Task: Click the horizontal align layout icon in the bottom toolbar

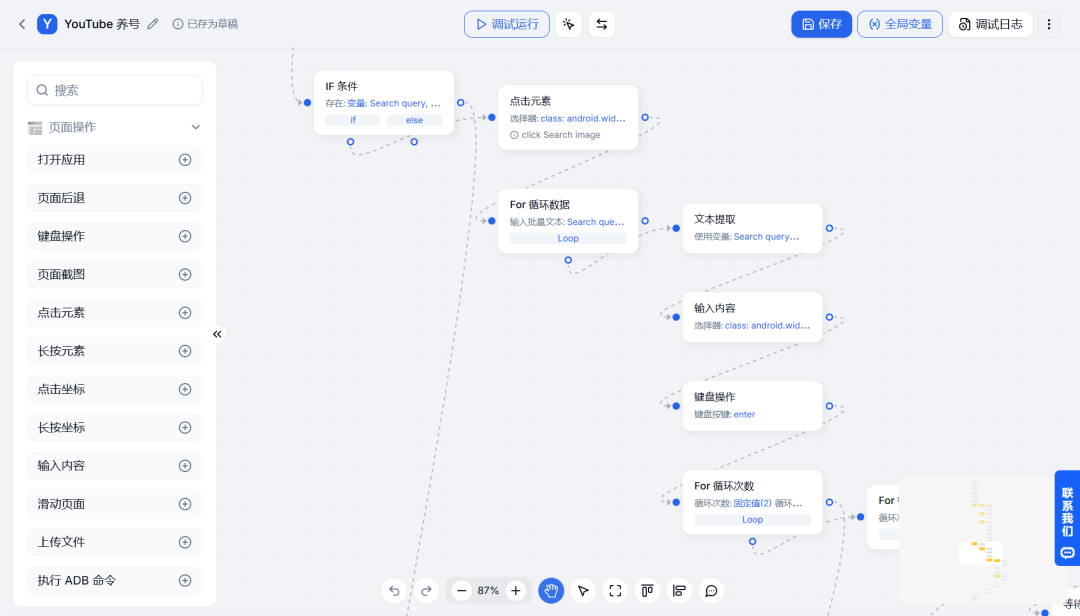Action: [679, 591]
